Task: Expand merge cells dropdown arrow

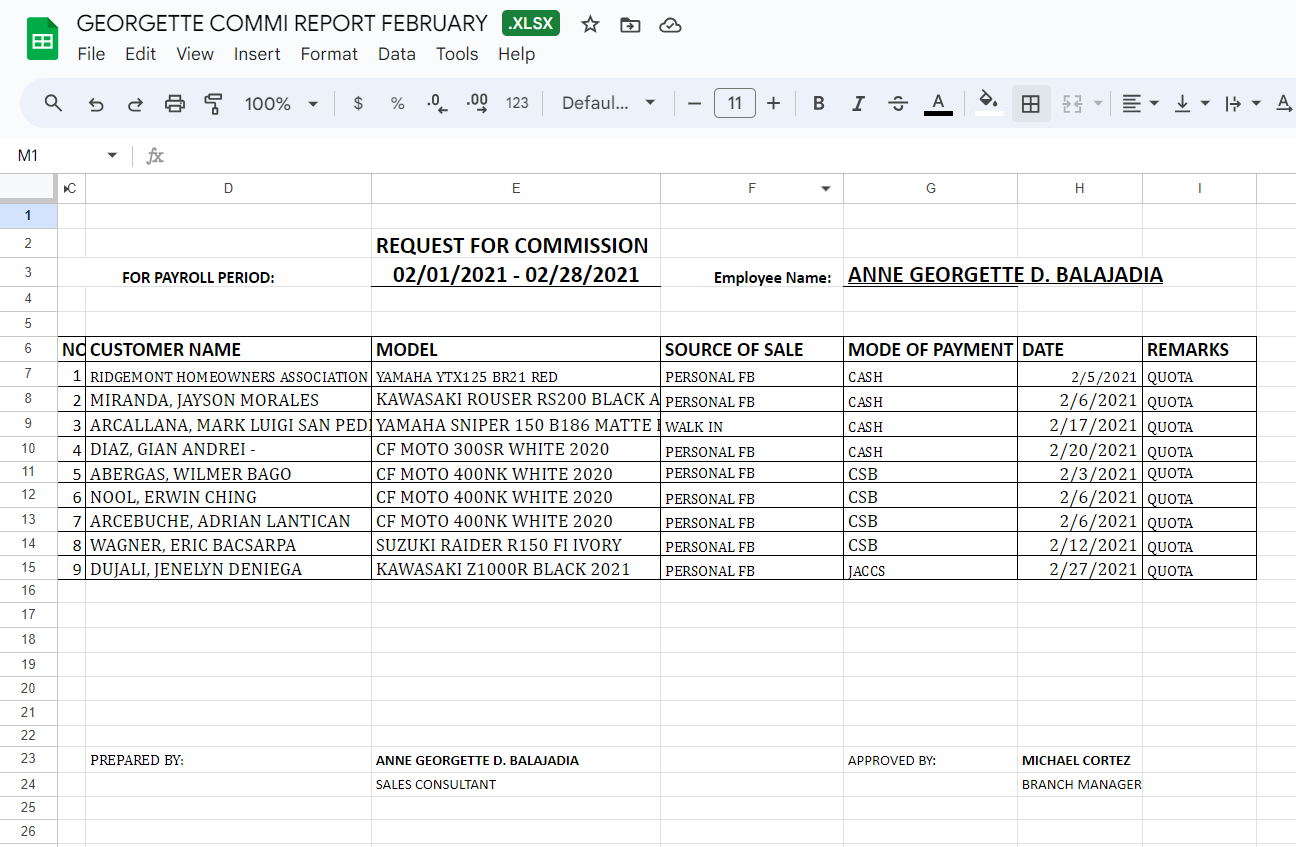Action: [x=1098, y=103]
